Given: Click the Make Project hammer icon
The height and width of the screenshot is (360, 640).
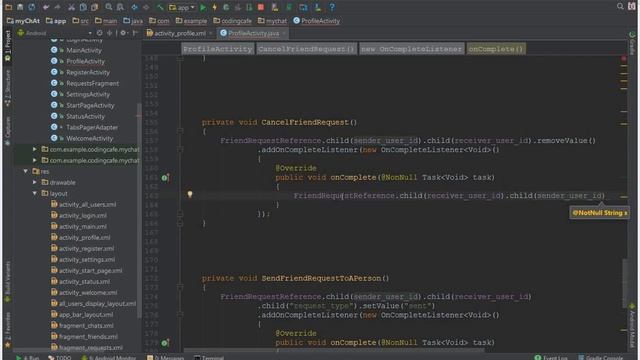Looking at the screenshot, I should [160, 7].
